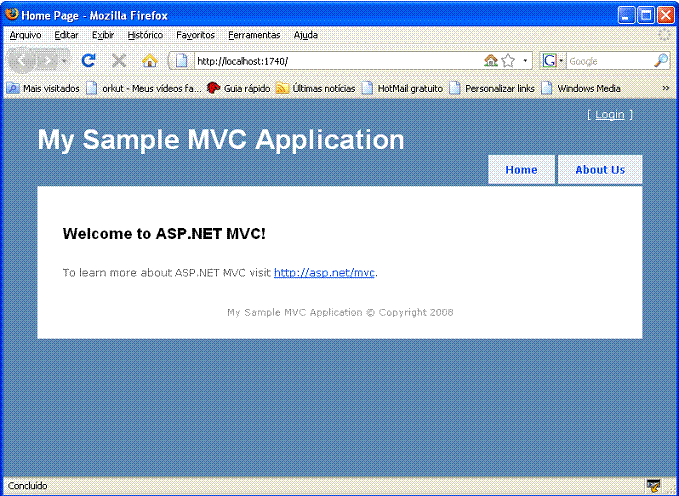Screen dimensions: 679x496
Task: Click the Firefox logo in title bar
Action: click(12, 15)
